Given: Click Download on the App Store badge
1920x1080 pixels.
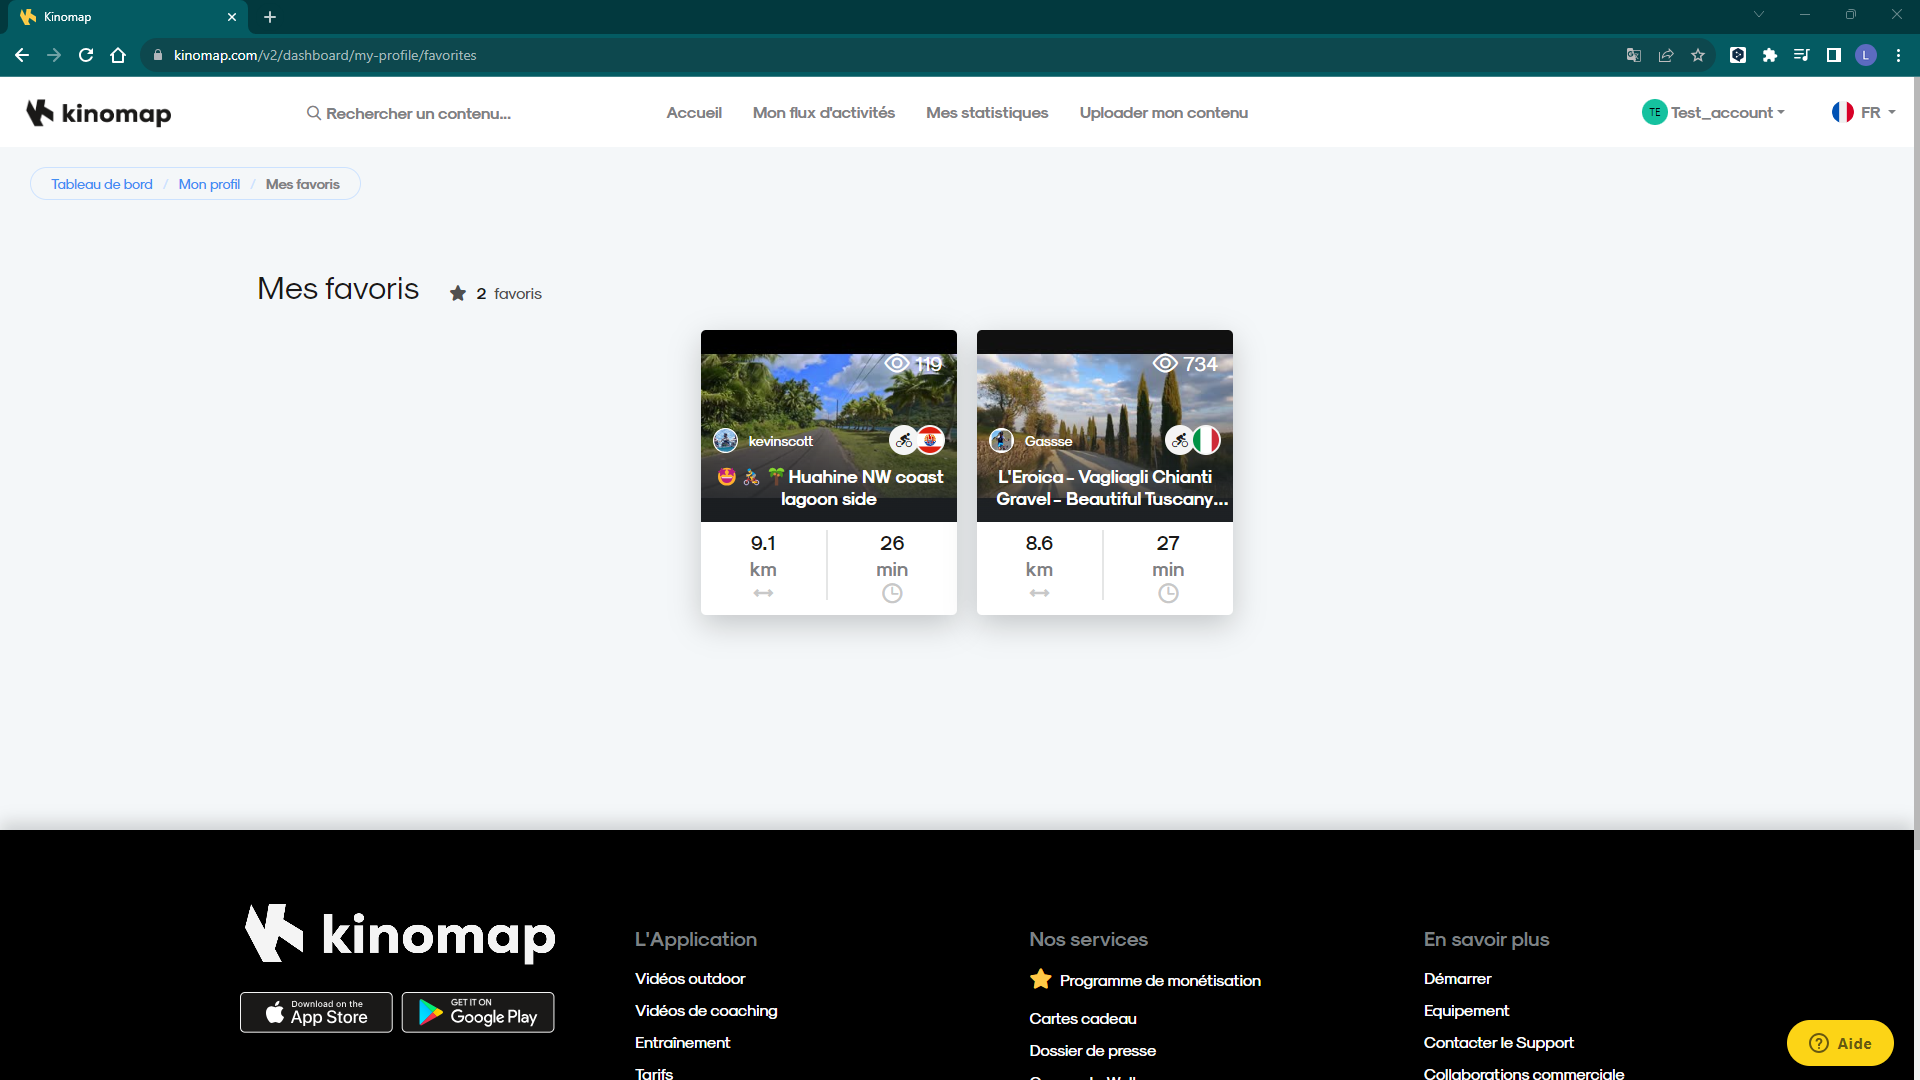Looking at the screenshot, I should (x=316, y=1012).
